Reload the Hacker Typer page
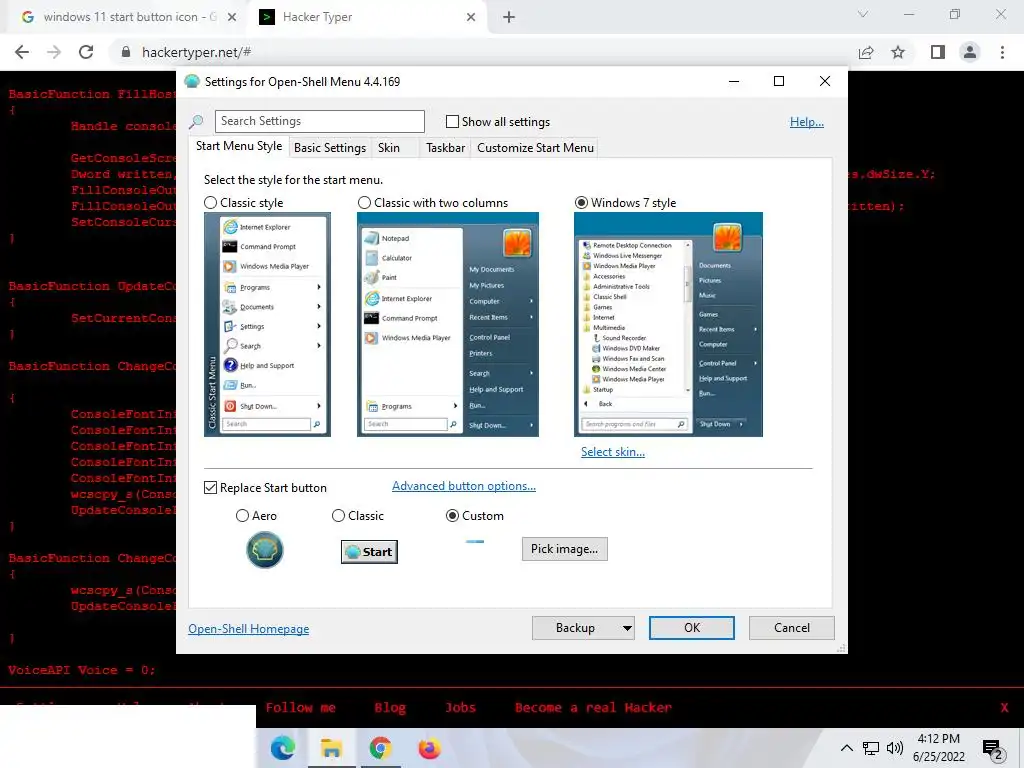This screenshot has width=1024, height=768. pos(86,52)
